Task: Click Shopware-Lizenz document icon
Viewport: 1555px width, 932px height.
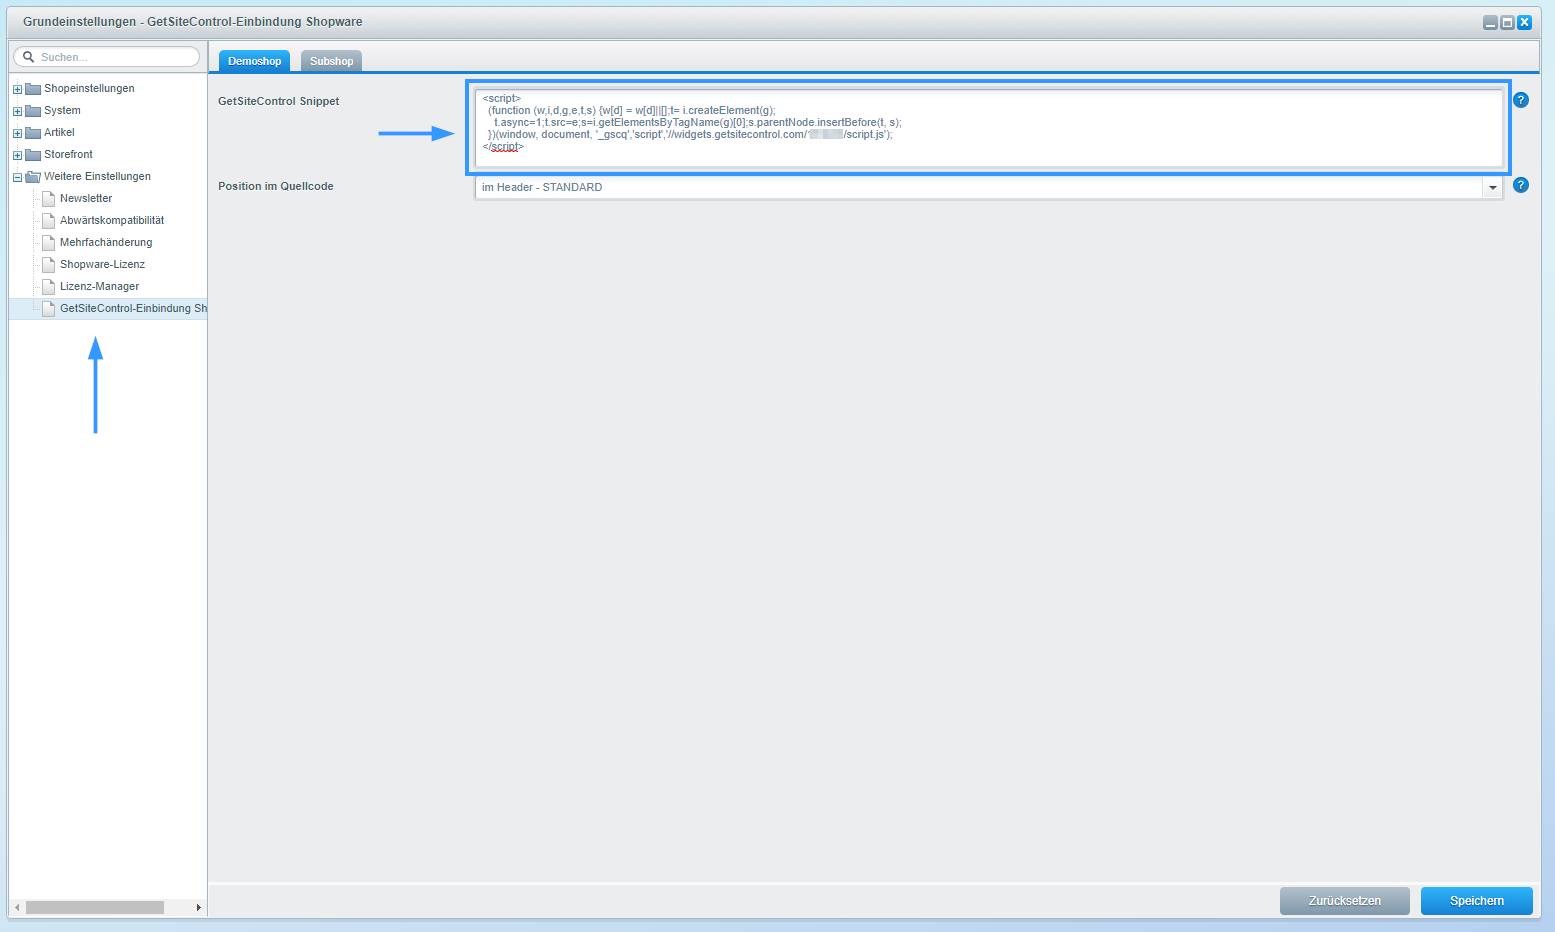Action: pos(48,264)
